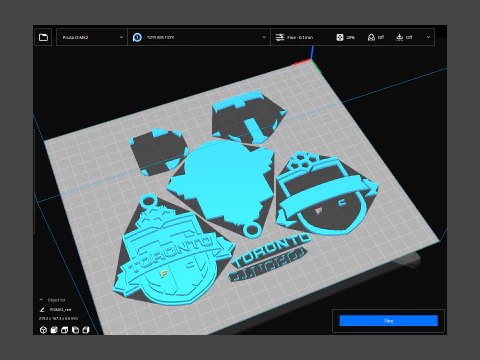Select the T-shaped model at top
480x360 pixels.
pyautogui.click(x=248, y=117)
